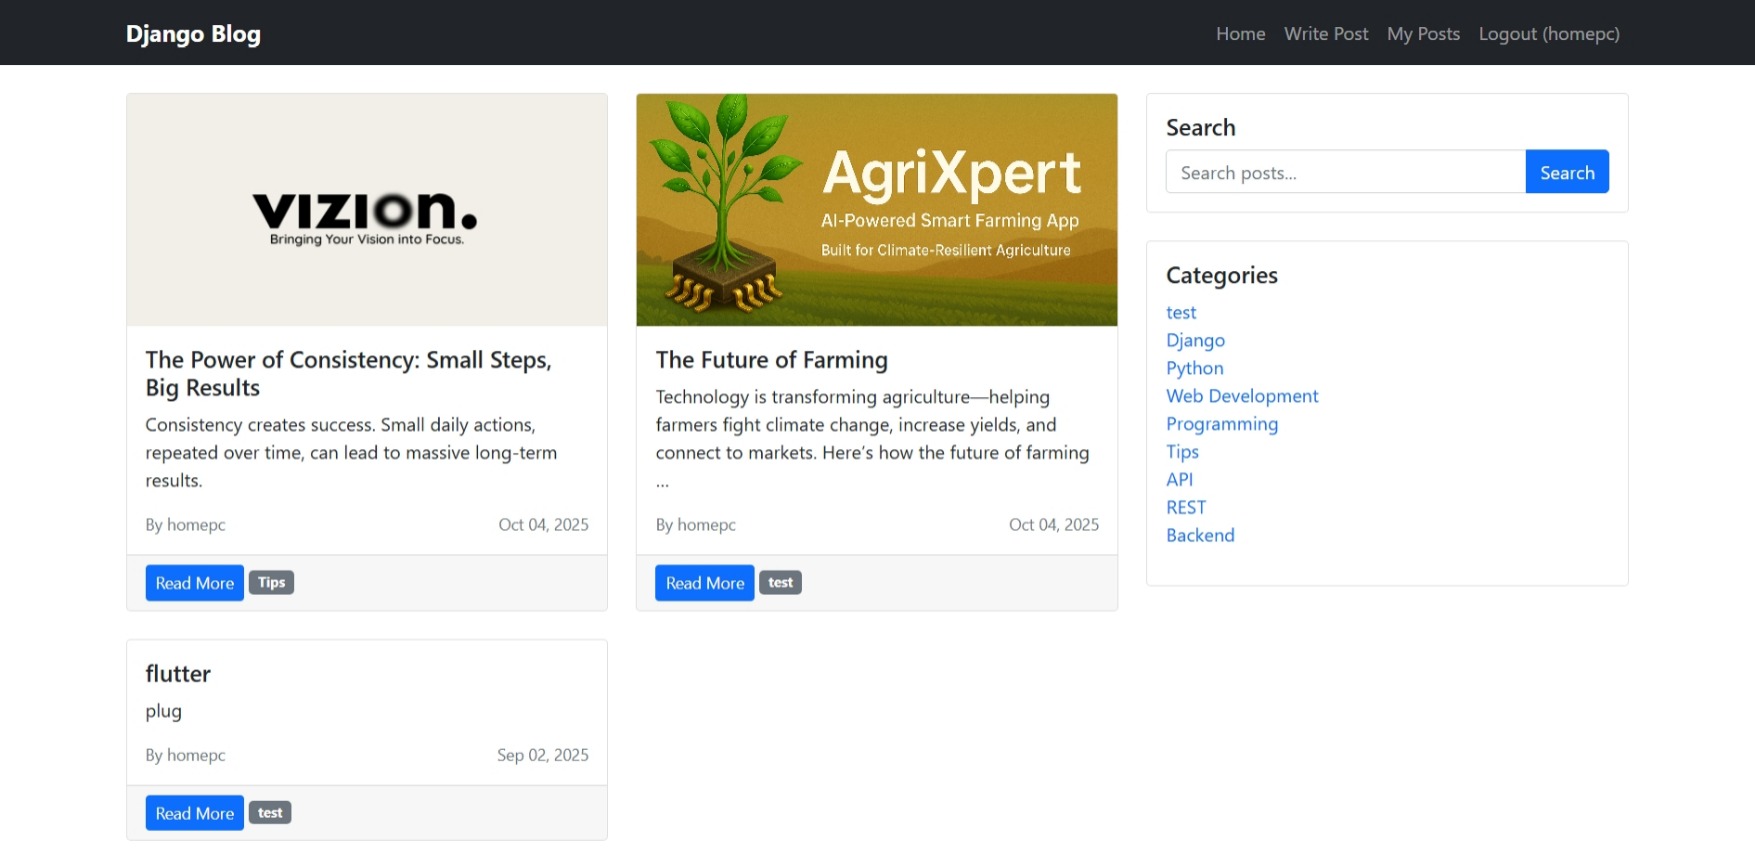Open My Posts in the navbar
This screenshot has width=1755, height=867.
pyautogui.click(x=1423, y=34)
